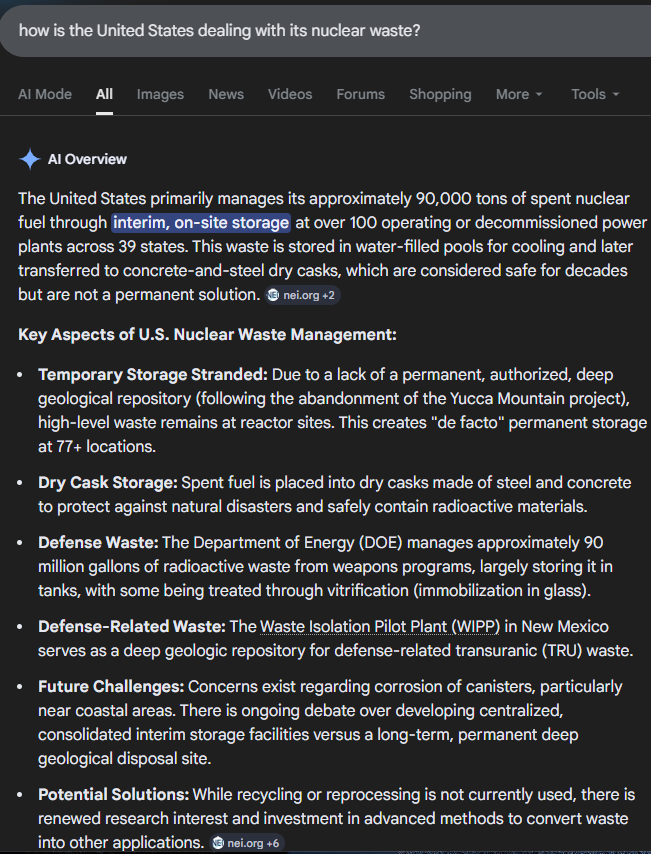Click the 'Temporary Storage Stranded:' bullet title
Image resolution: width=651 pixels, height=854 pixels.
pyautogui.click(x=153, y=375)
